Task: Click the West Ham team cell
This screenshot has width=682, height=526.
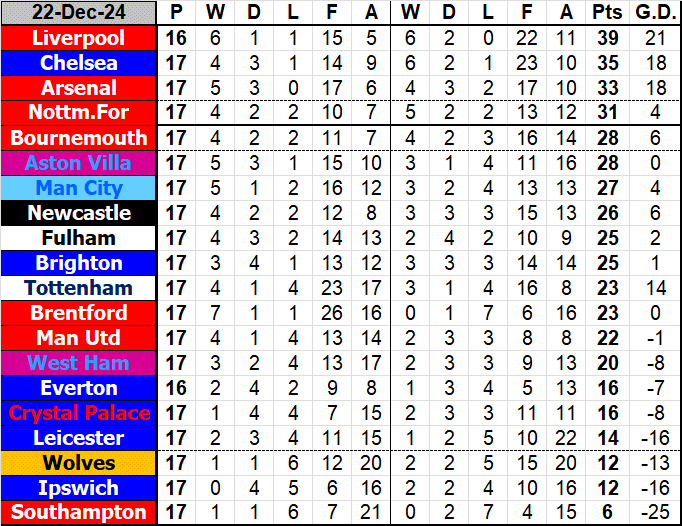Action: click(x=79, y=363)
